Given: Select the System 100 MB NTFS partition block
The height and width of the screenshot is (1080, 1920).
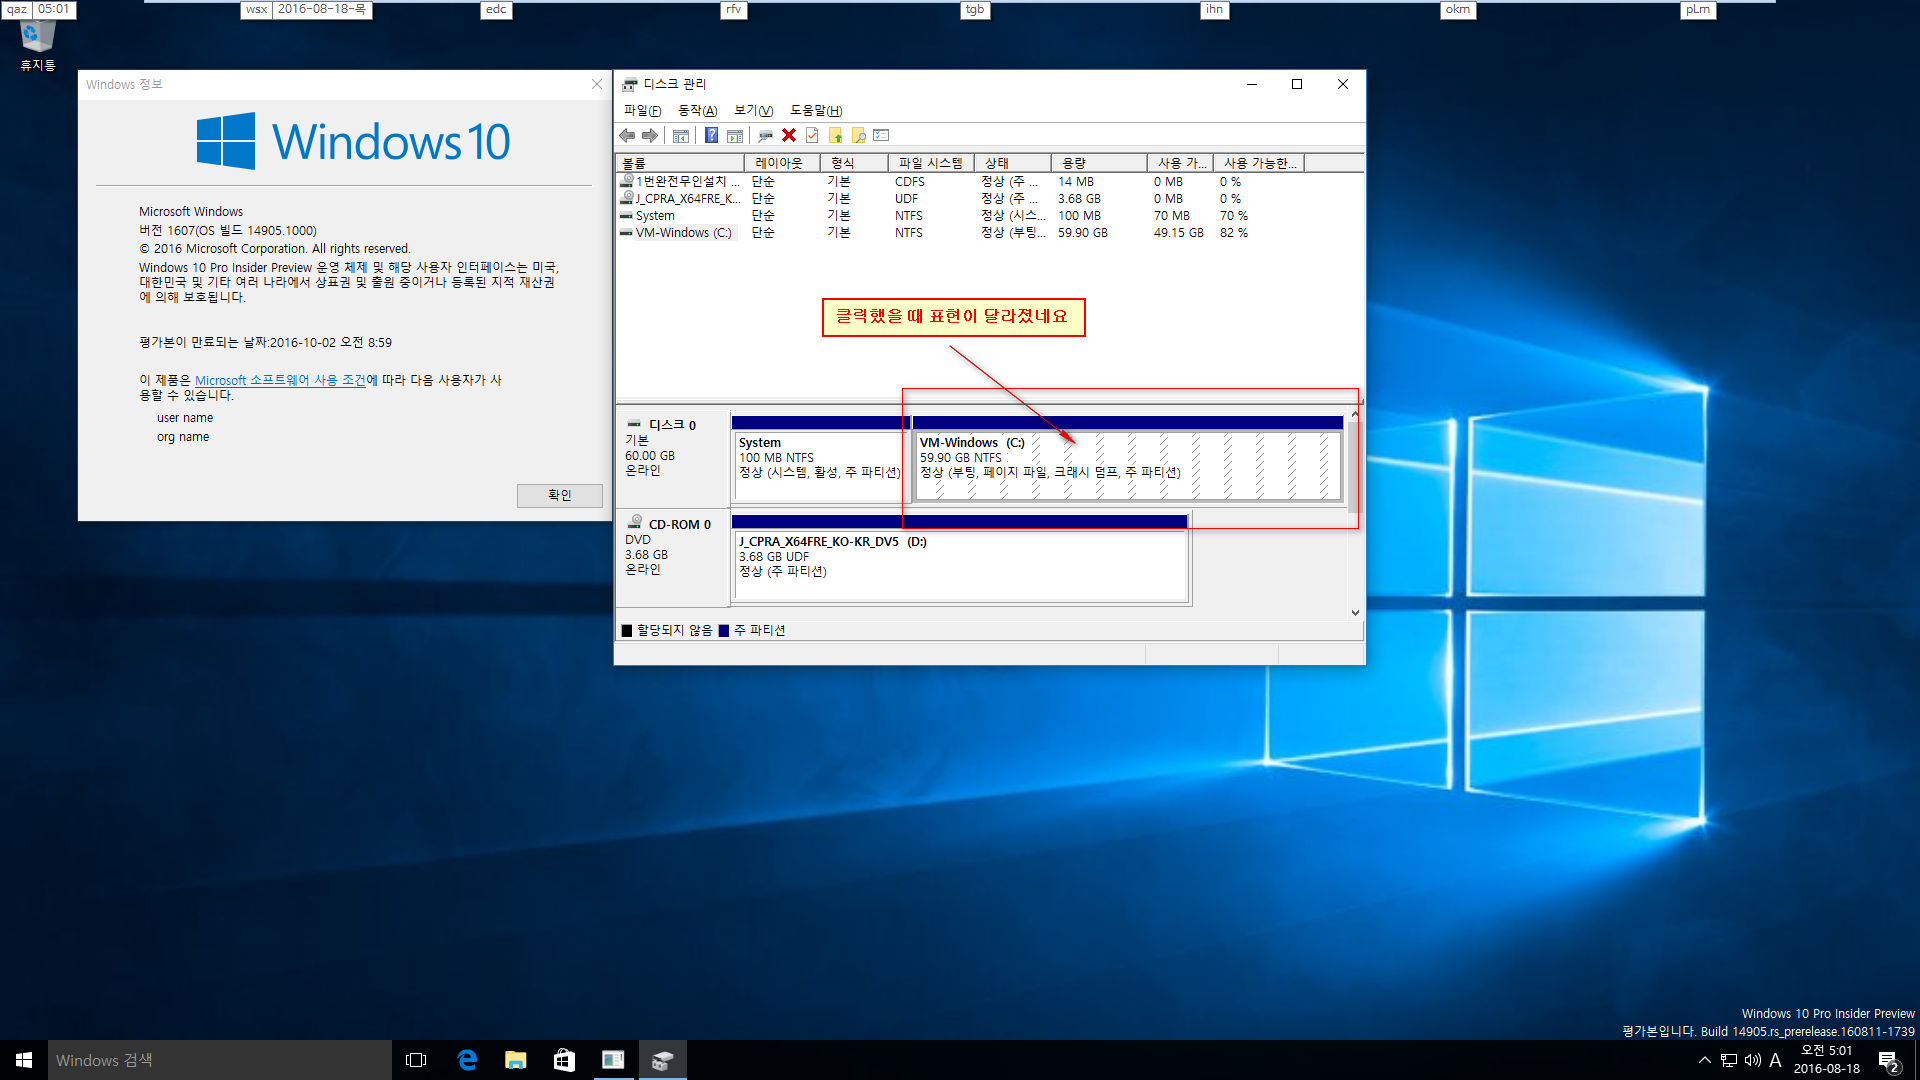Looking at the screenshot, I should point(820,460).
